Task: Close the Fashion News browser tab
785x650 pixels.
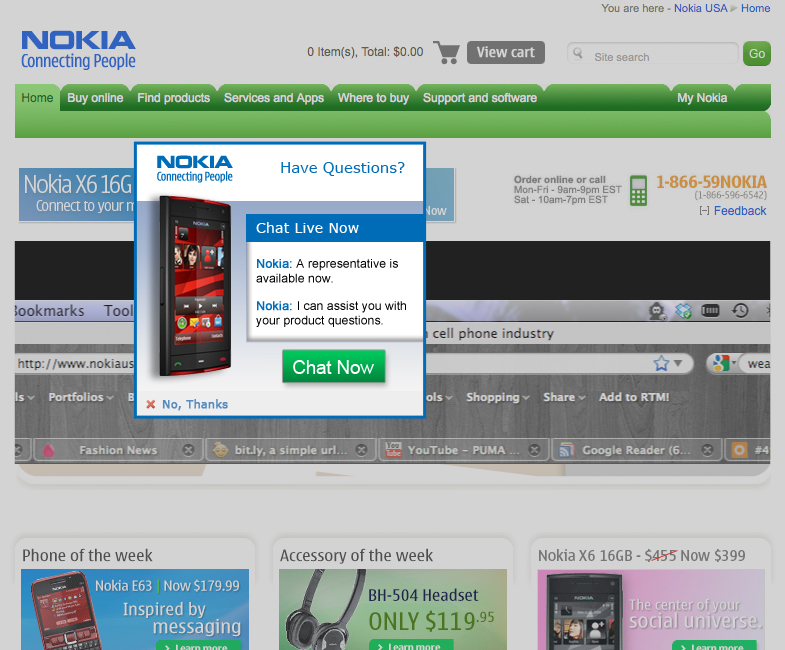Action: point(187,450)
